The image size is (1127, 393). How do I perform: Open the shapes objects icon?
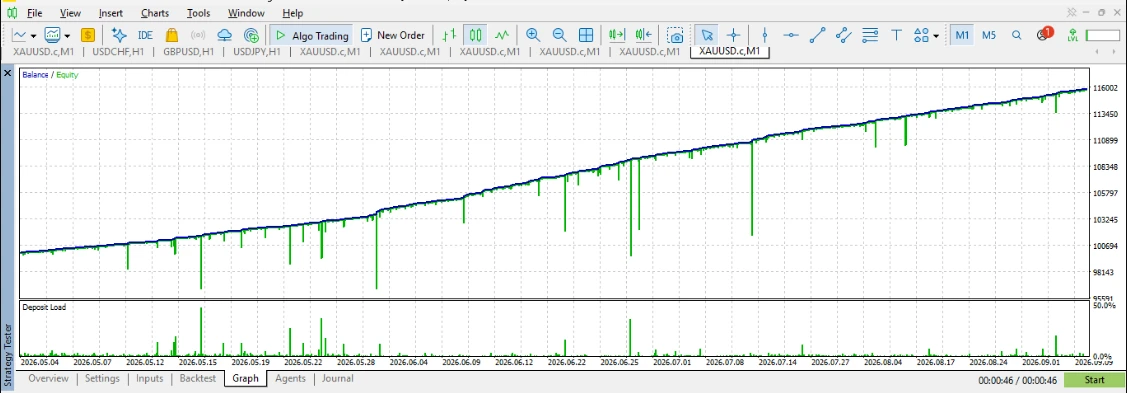(x=921, y=34)
